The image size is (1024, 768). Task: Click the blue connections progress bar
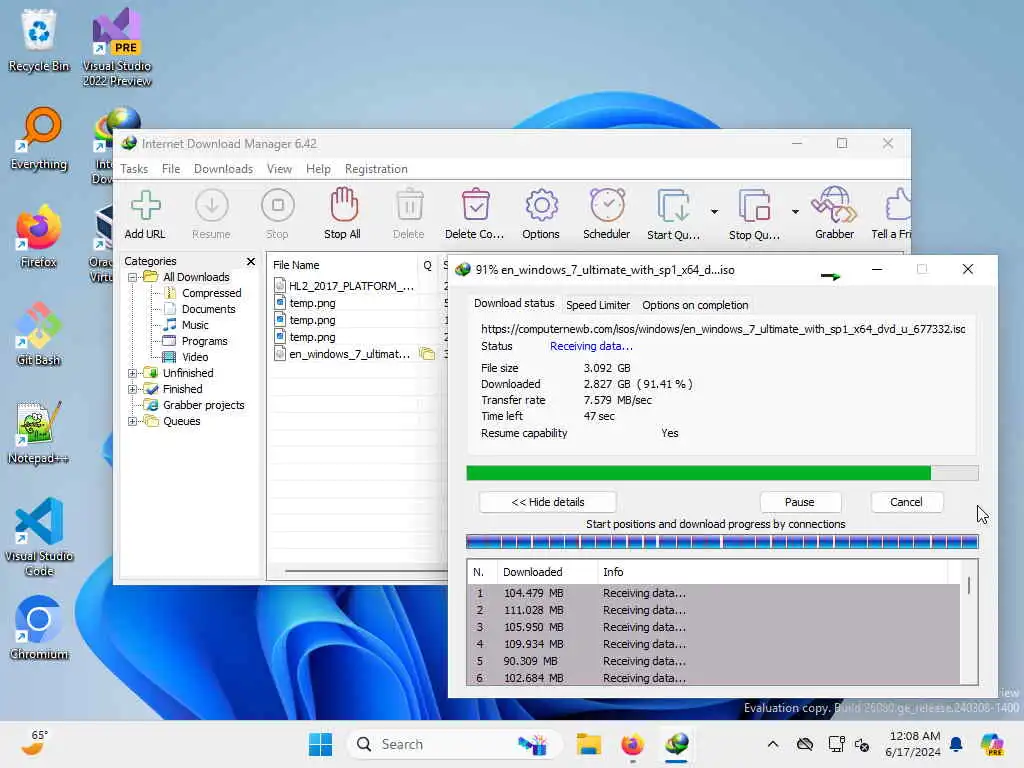point(722,541)
